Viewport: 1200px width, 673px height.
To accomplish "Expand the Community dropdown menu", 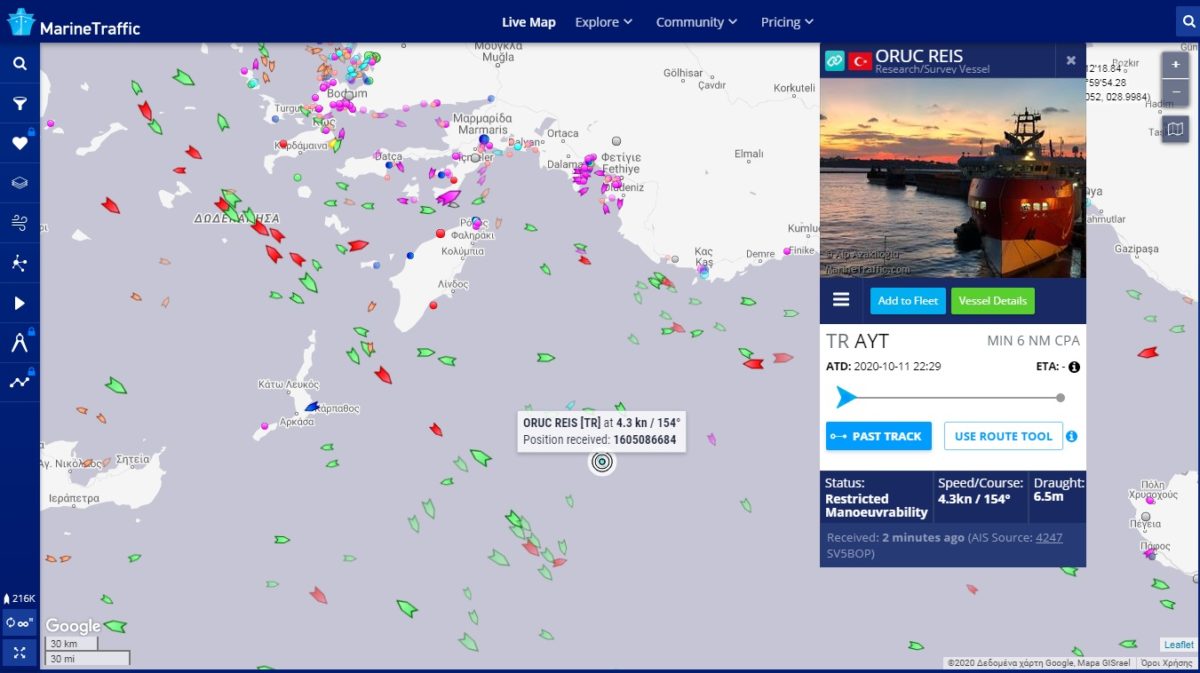I will (696, 22).
